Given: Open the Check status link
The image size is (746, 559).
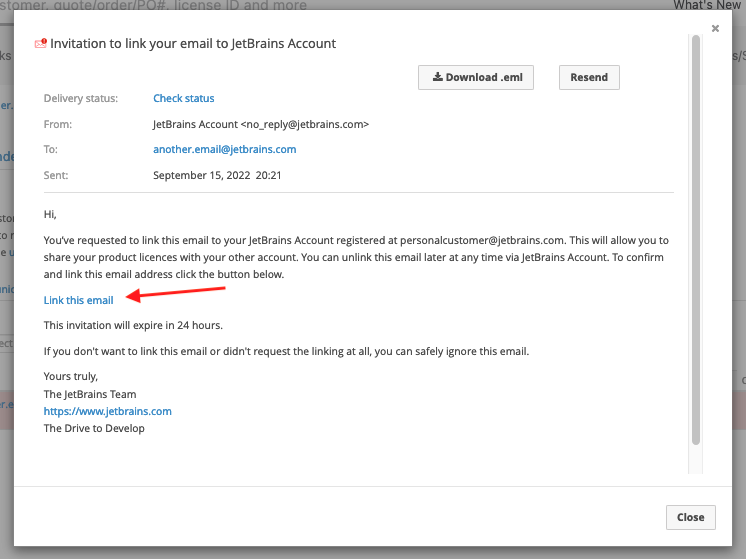Looking at the screenshot, I should coord(183,98).
